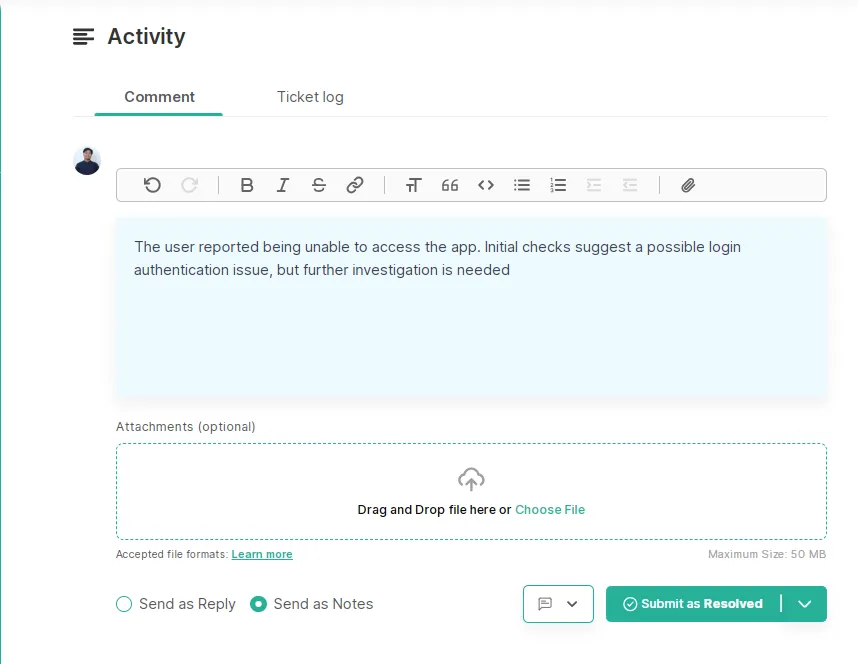
Task: Create a bulleted list
Action: 522,186
